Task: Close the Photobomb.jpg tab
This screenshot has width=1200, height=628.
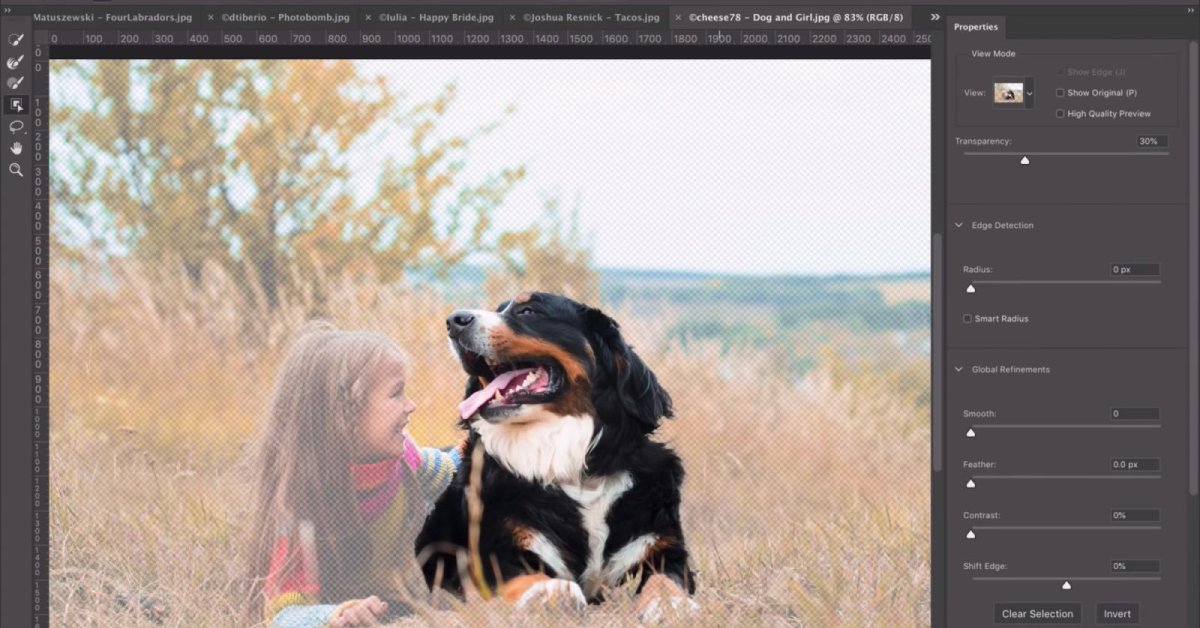Action: (x=212, y=18)
